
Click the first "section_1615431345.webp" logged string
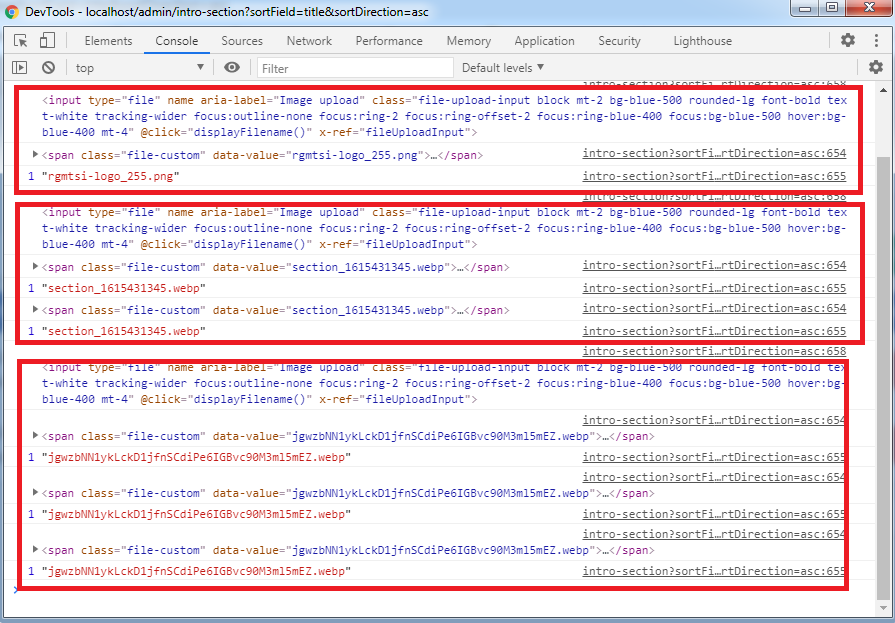123,288
